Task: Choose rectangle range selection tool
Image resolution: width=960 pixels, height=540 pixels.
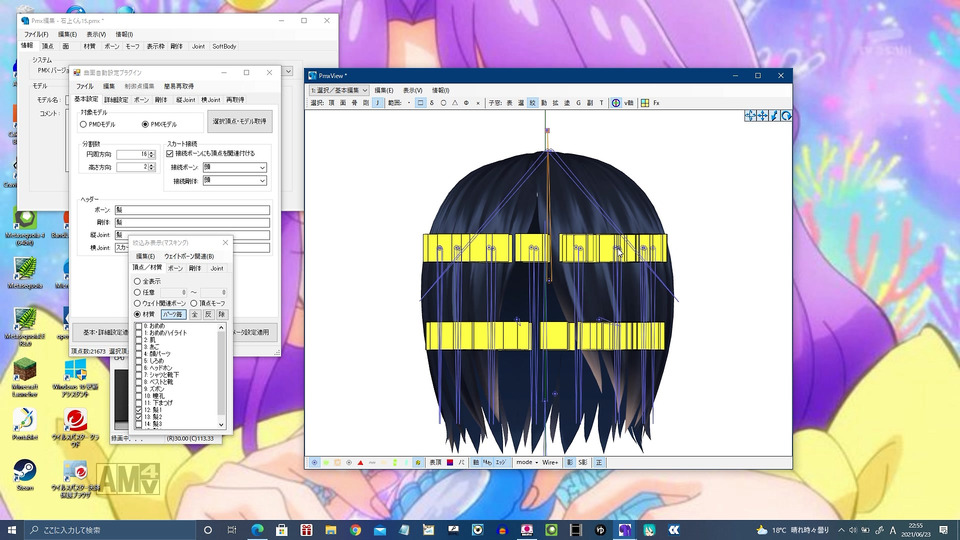Action: click(420, 103)
